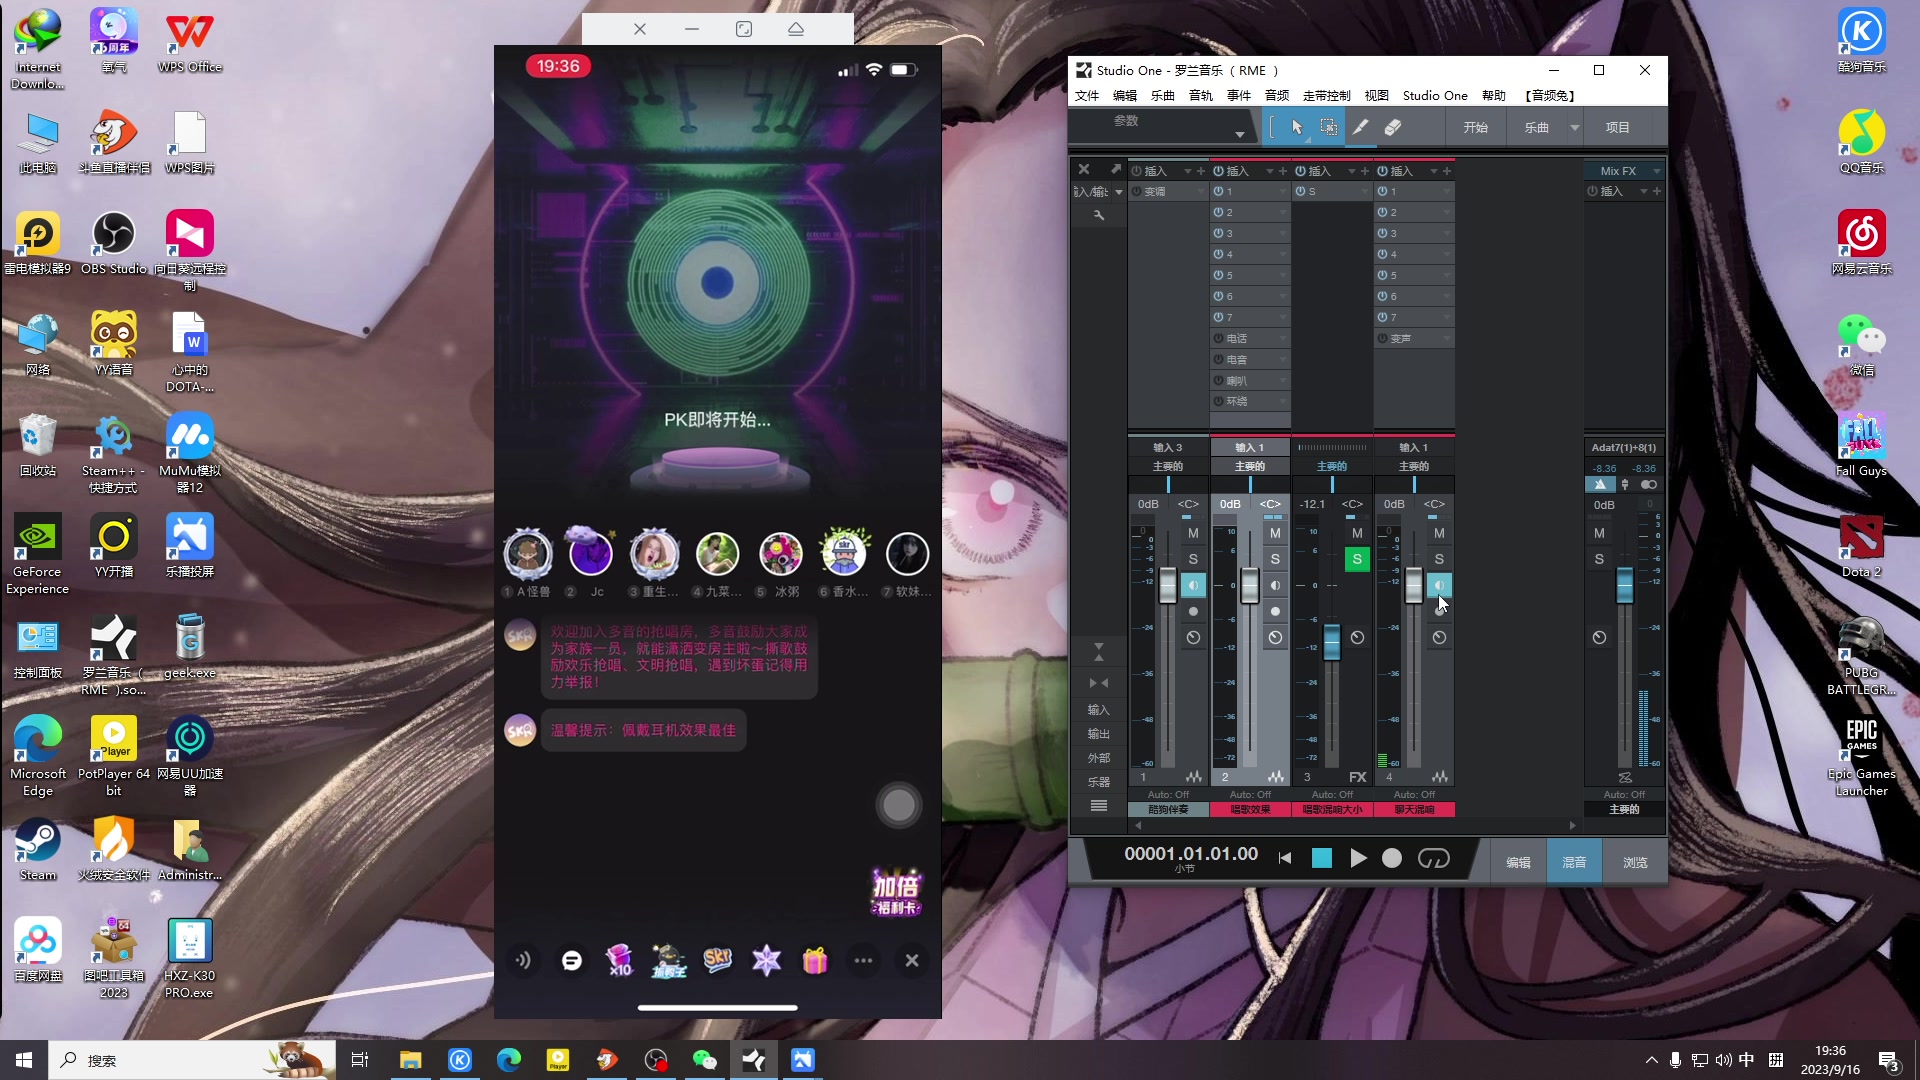Screen dimensions: 1920x1080
Task: Open WeChat from the taskbar
Action: point(705,1060)
